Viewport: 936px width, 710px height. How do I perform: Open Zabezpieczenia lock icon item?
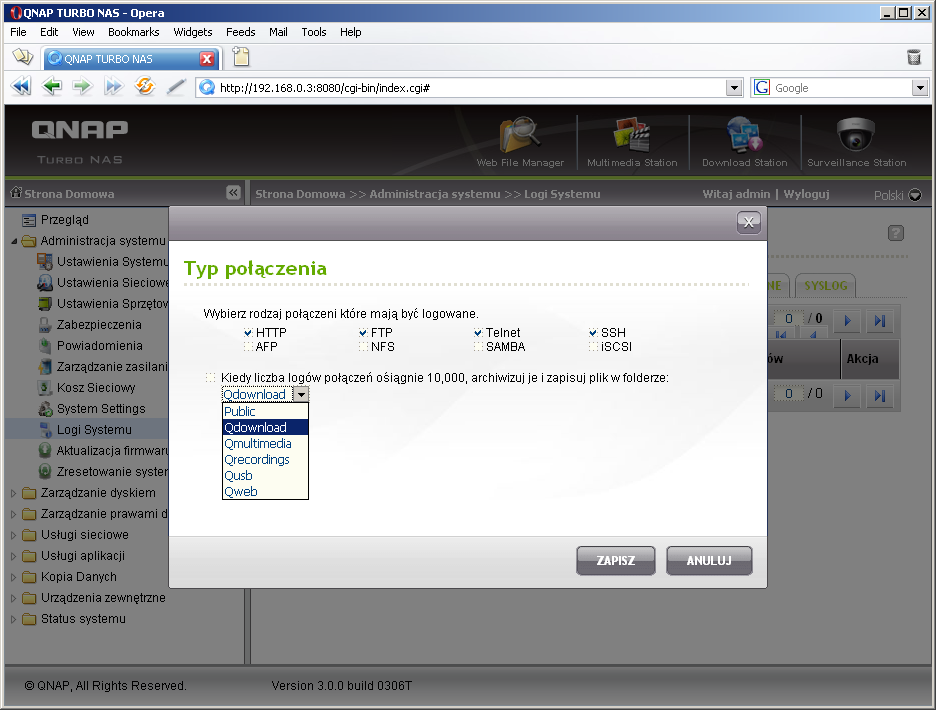(x=45, y=325)
